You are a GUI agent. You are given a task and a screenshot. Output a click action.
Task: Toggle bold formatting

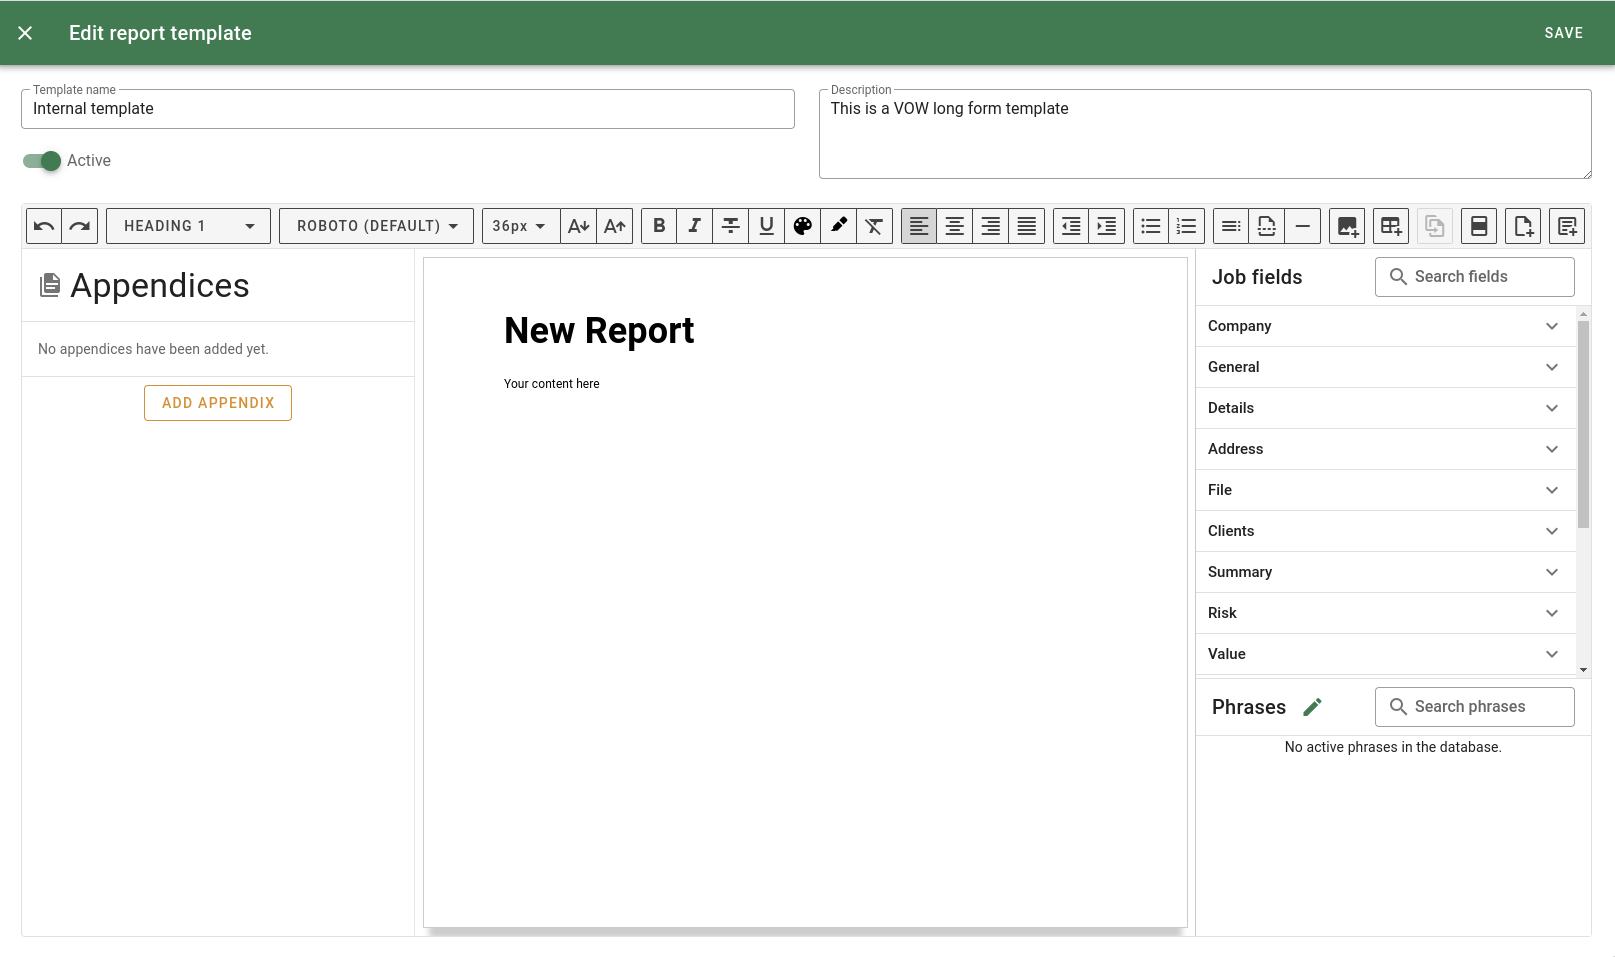658,226
